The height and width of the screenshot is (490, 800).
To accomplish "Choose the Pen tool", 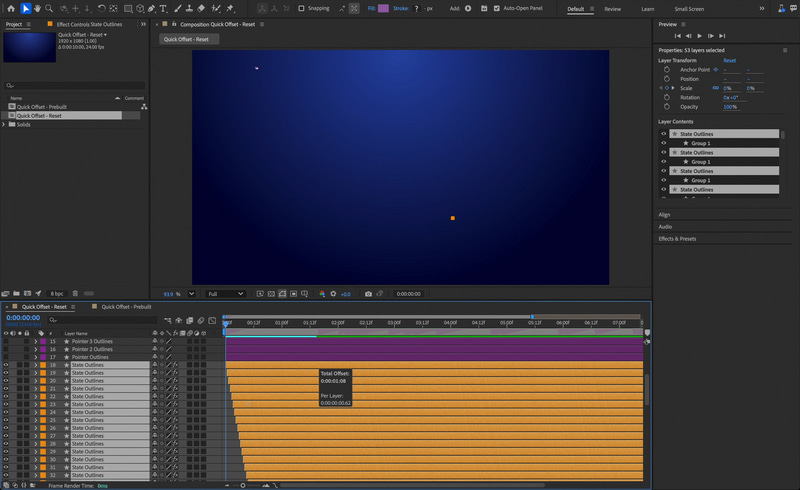I will 151,8.
